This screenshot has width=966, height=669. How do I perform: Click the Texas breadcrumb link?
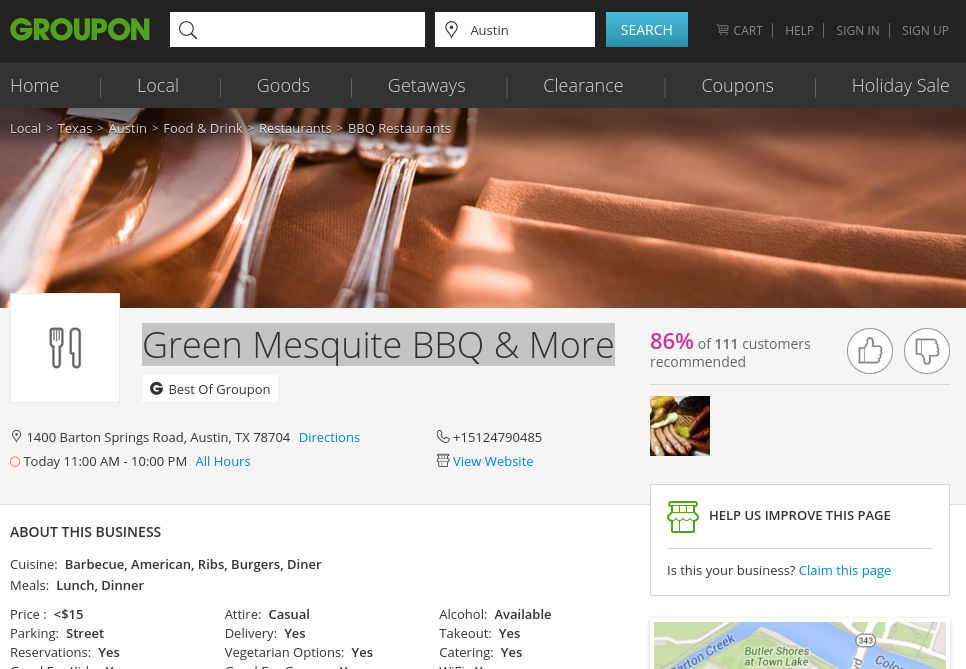point(75,128)
